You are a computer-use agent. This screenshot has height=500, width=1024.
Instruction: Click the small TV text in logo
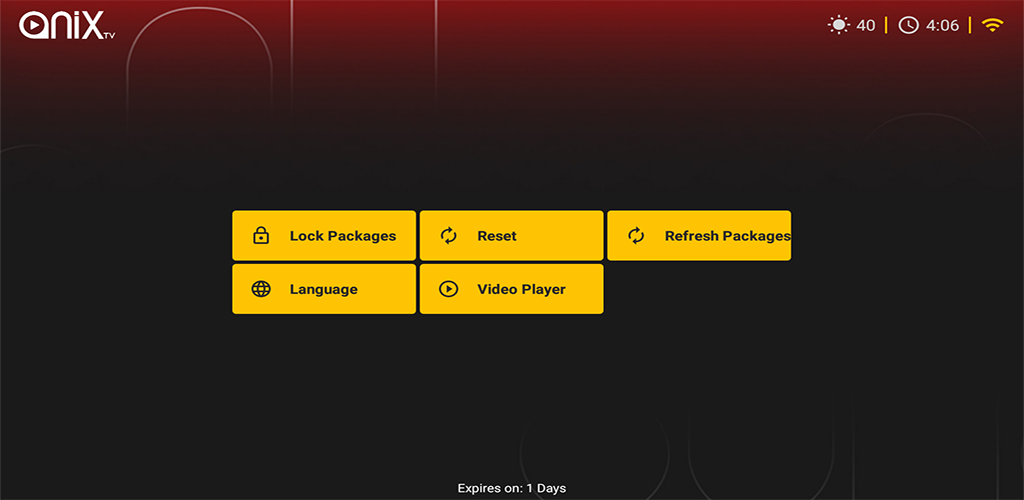click(x=109, y=37)
